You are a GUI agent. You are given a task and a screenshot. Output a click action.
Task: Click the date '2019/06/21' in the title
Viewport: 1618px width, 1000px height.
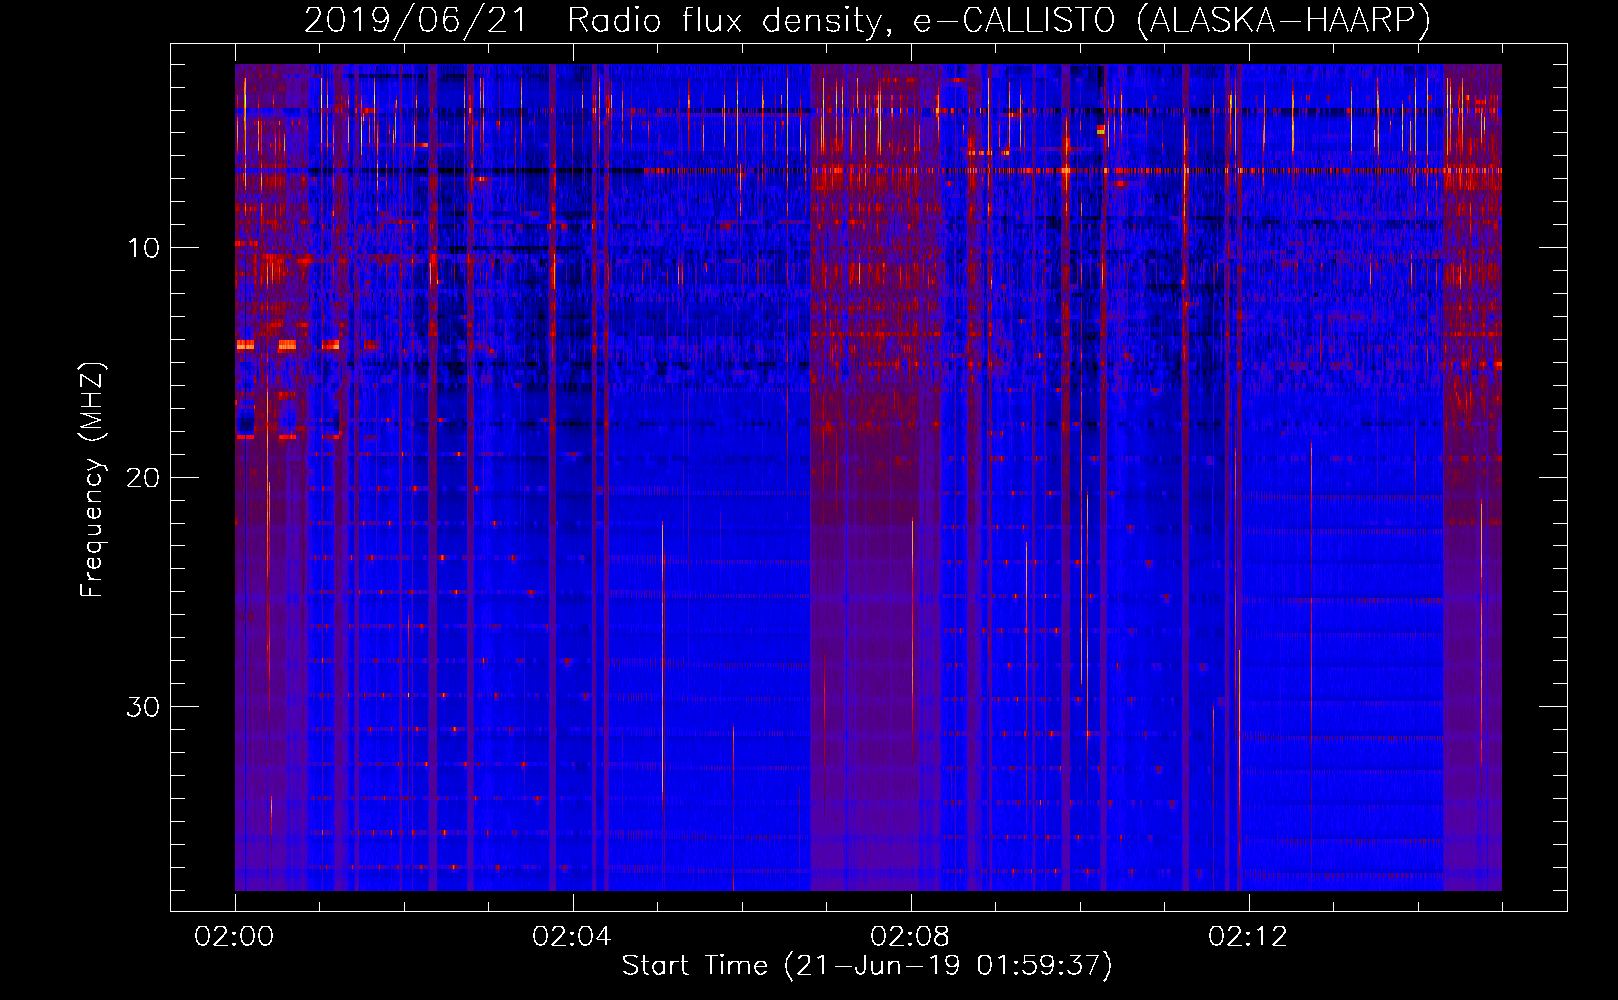click(x=415, y=21)
